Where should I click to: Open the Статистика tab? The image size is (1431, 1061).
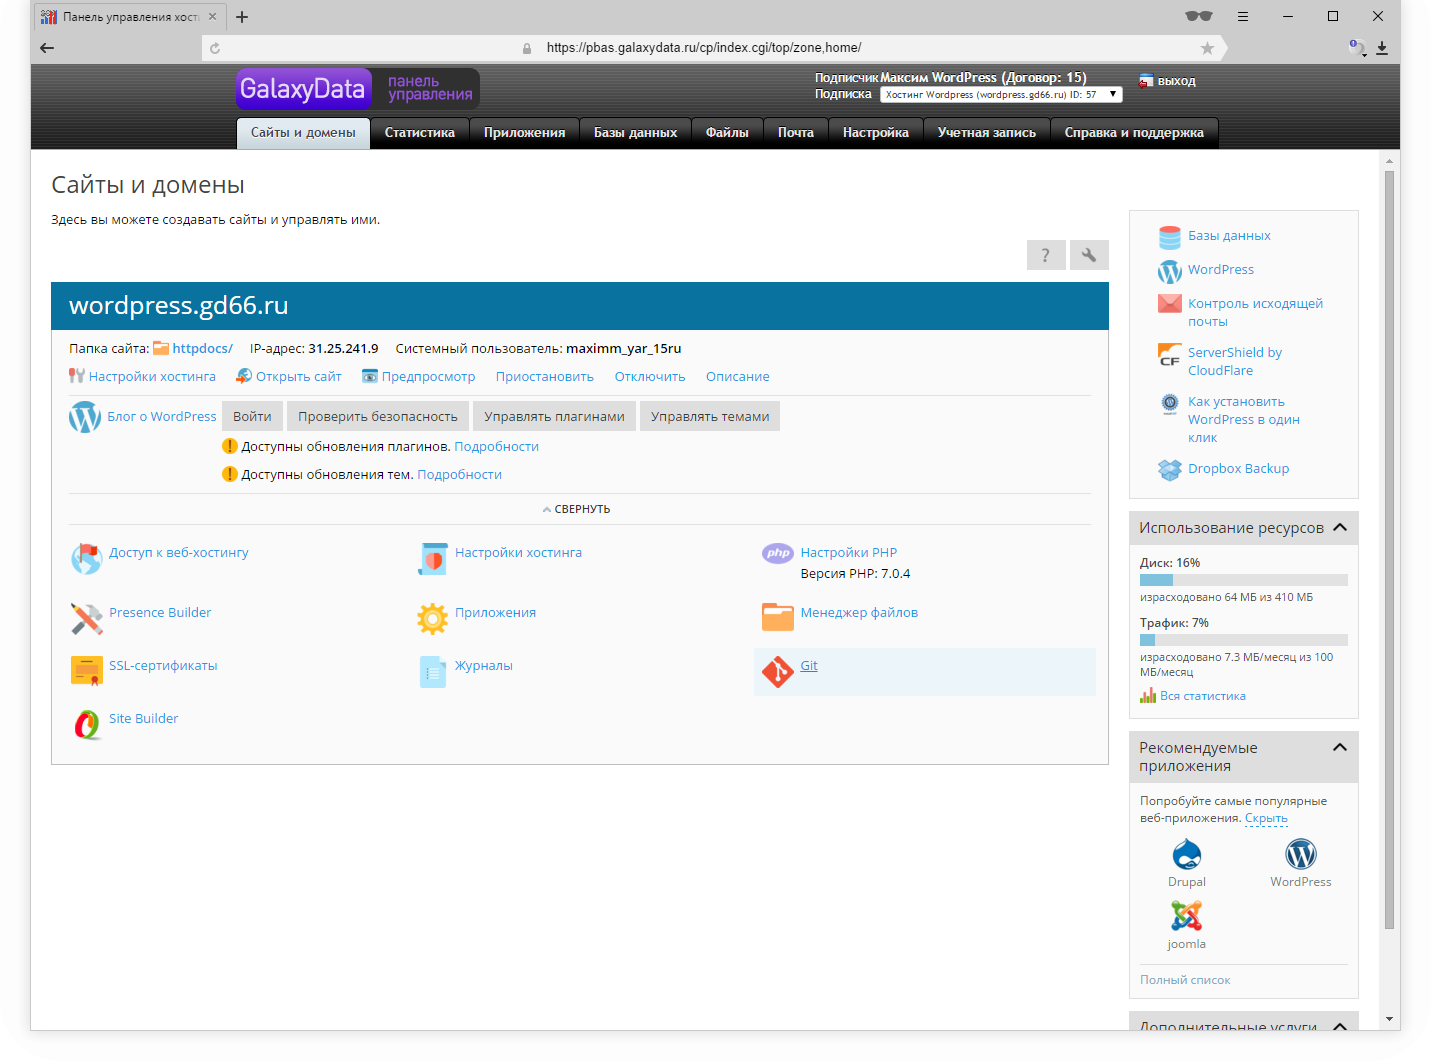point(420,133)
